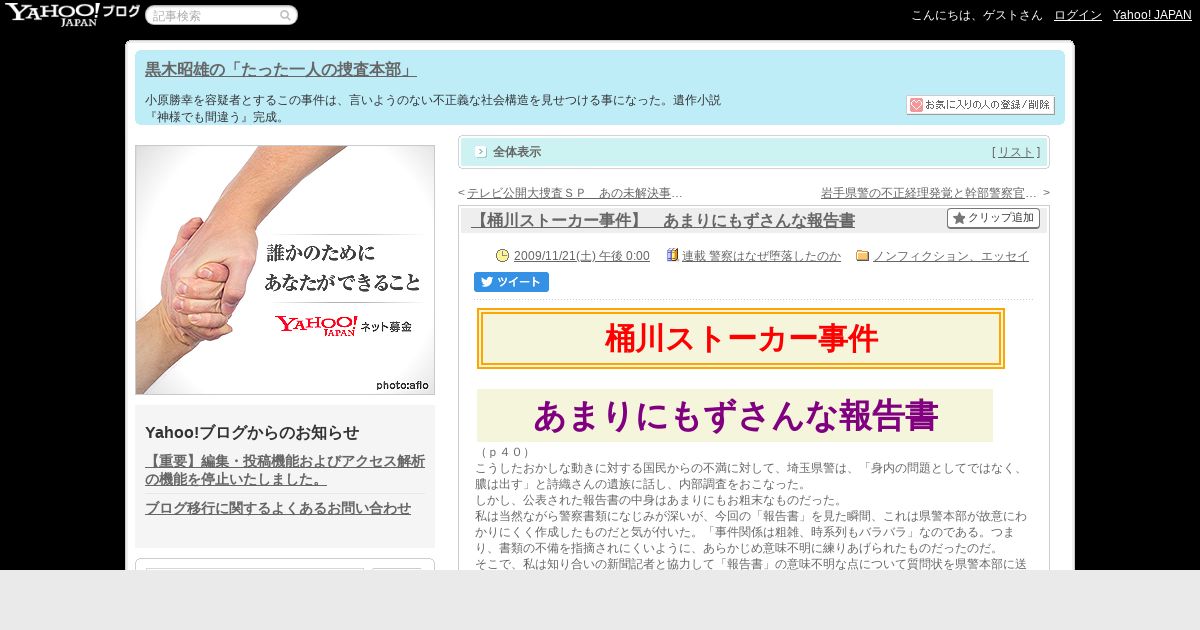Click the clock icon beside post date
Image resolution: width=1200 pixels, height=630 pixels.
(502, 256)
